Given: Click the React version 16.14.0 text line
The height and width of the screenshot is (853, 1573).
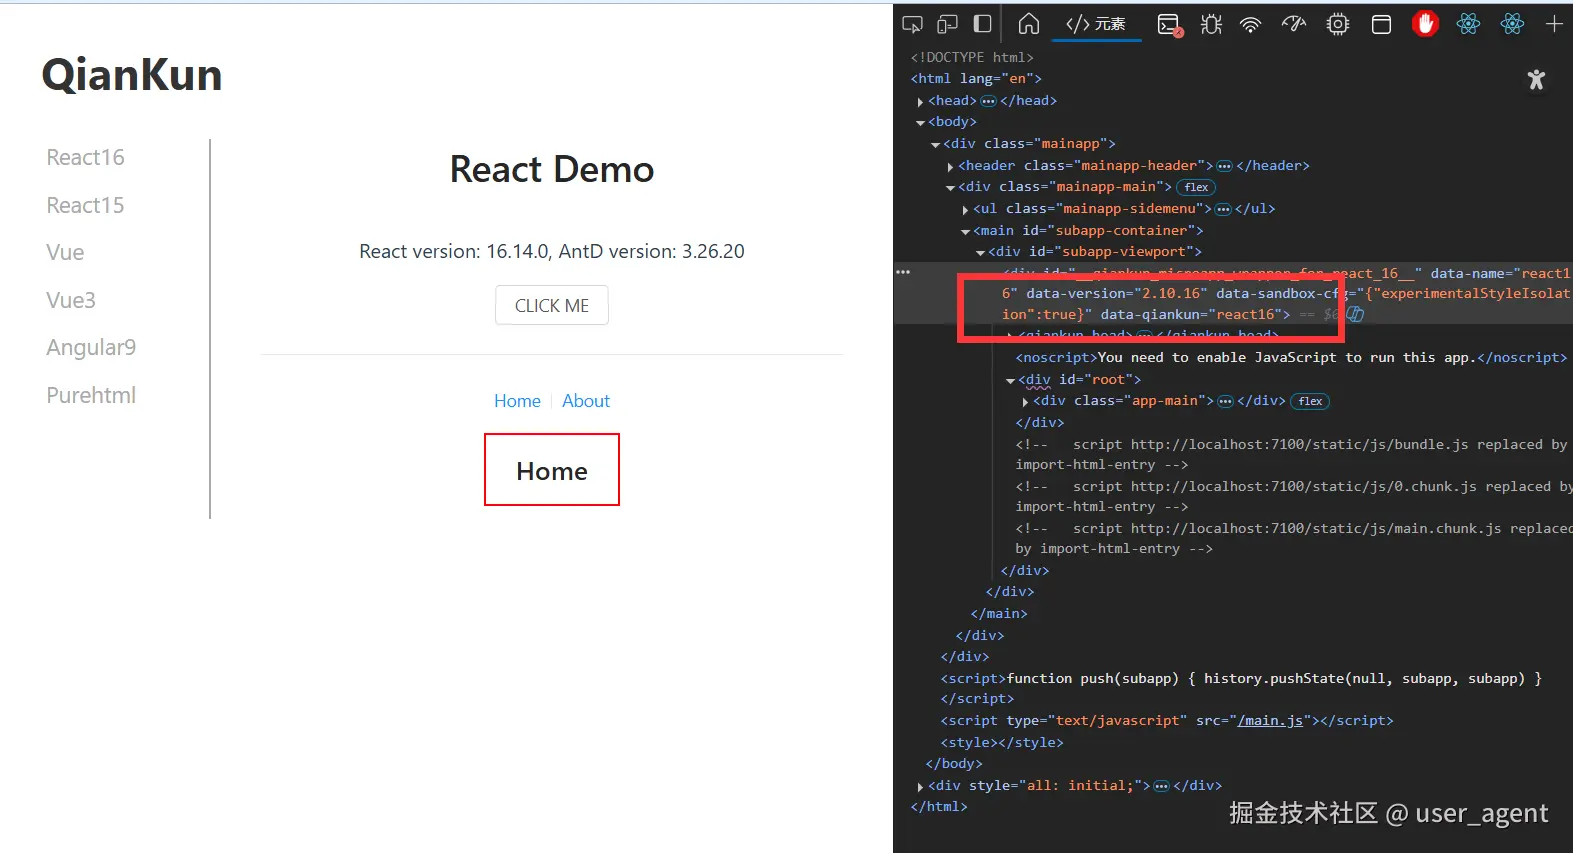Looking at the screenshot, I should (552, 251).
